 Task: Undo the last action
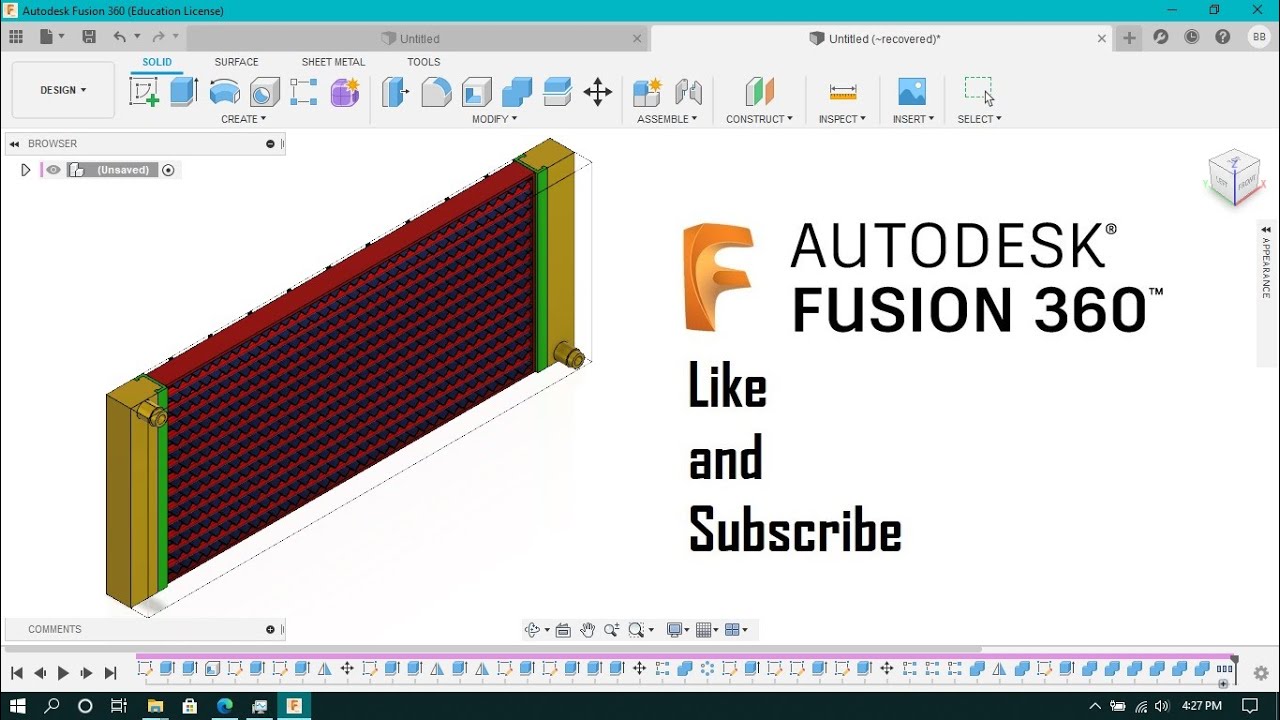coord(120,37)
